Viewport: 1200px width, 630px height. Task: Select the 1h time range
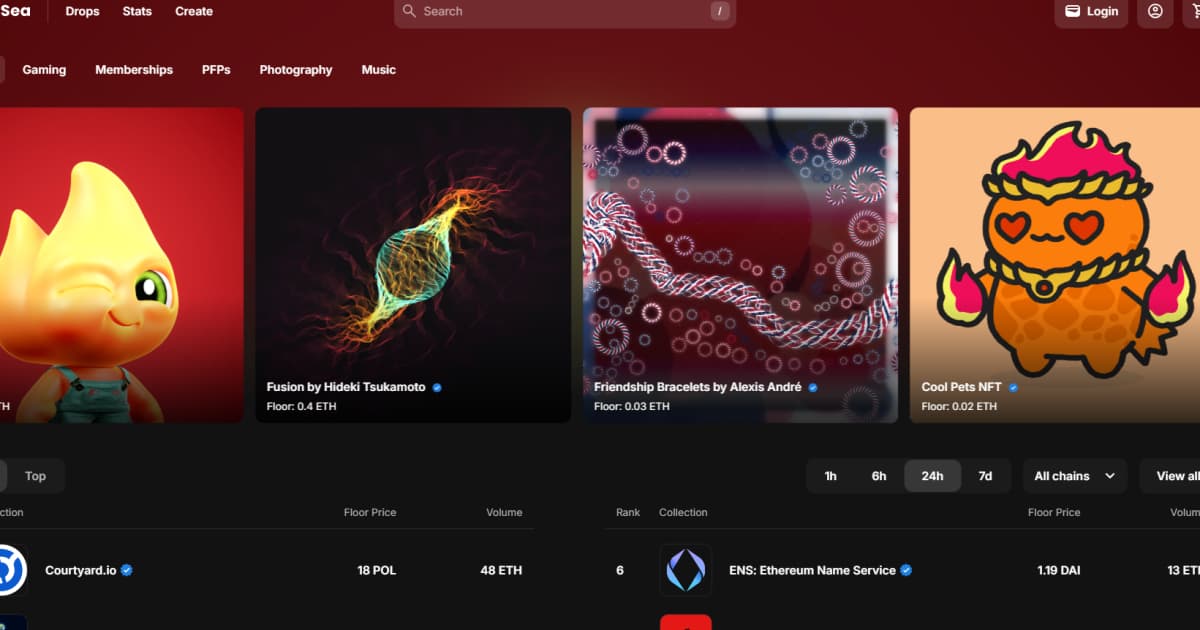click(x=830, y=476)
